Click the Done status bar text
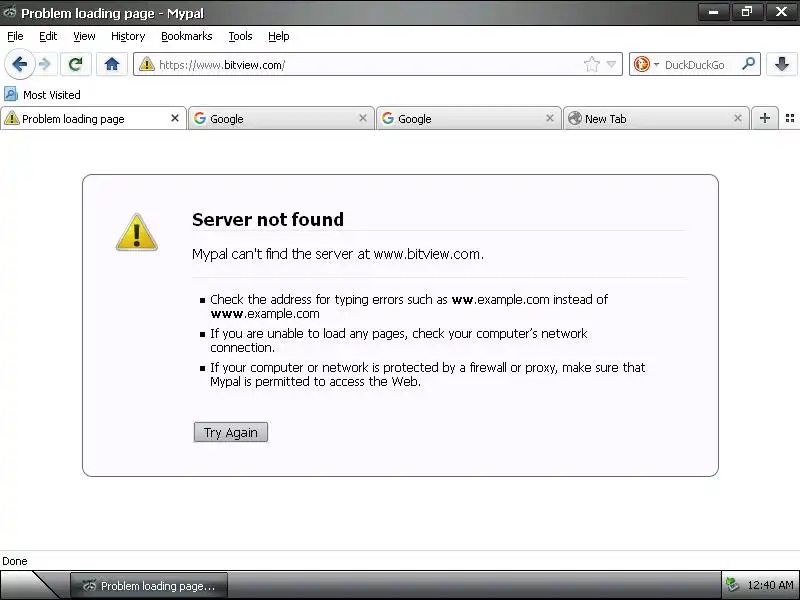This screenshot has height=600, width=800. pos(15,561)
